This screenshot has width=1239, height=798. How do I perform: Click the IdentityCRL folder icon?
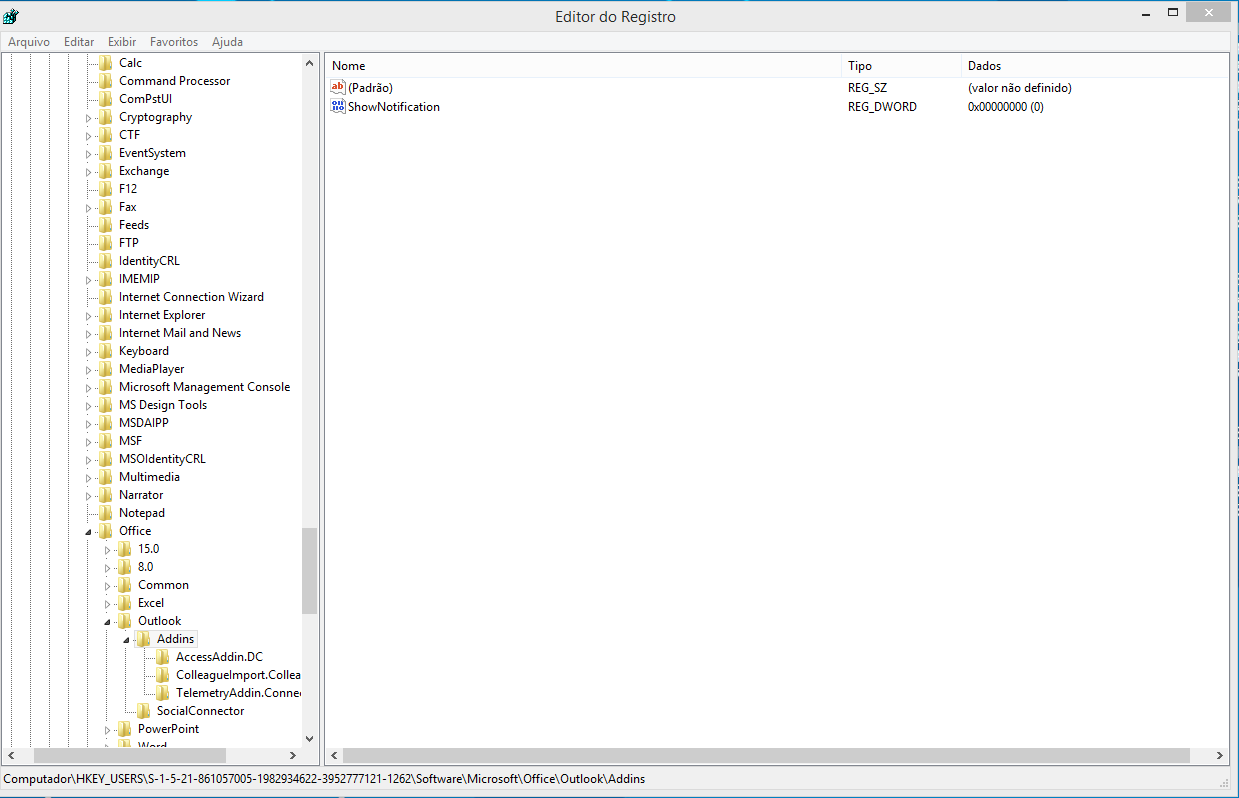105,261
